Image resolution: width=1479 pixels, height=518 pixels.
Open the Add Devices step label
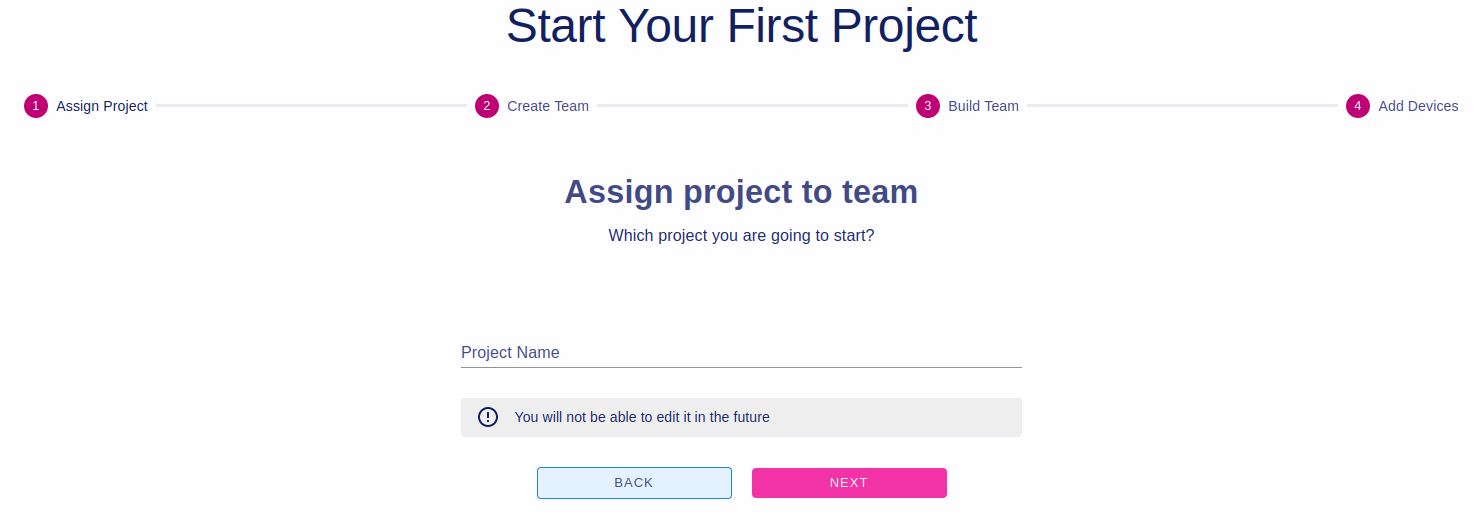(1418, 106)
